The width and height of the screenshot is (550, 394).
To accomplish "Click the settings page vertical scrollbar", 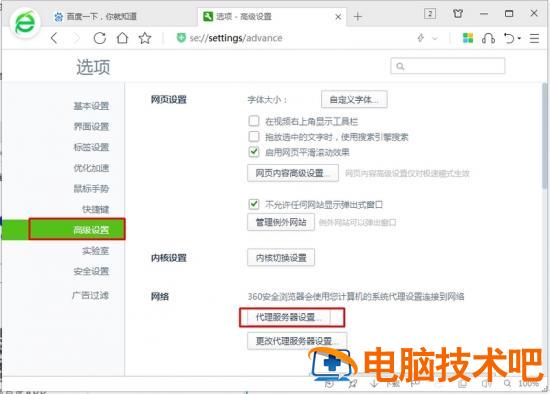I will click(544, 137).
